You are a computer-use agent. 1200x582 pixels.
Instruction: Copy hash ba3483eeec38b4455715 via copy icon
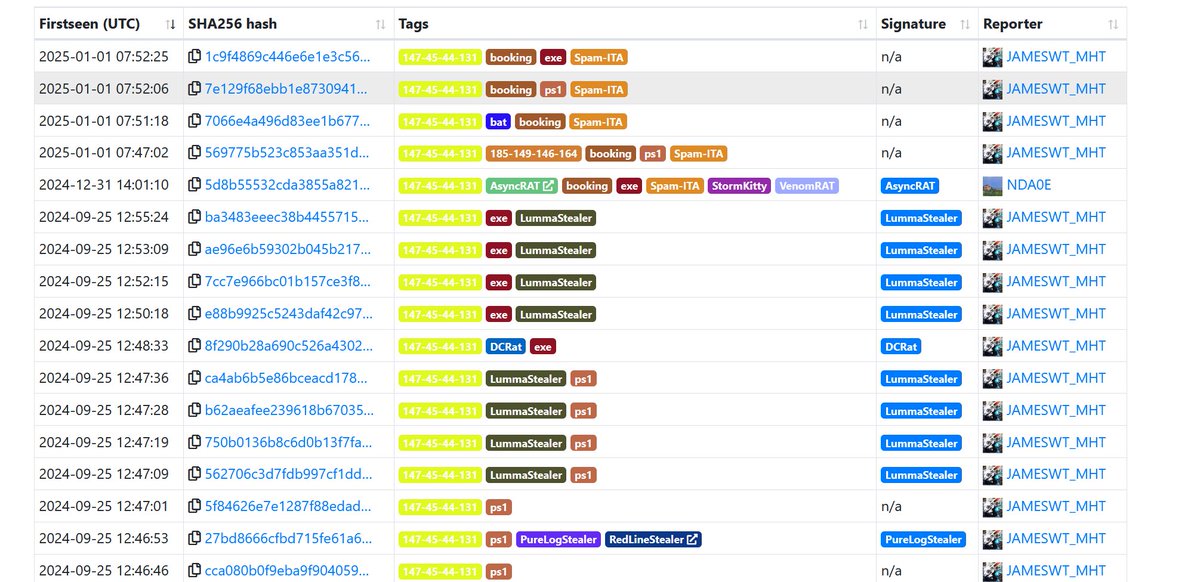click(195, 217)
